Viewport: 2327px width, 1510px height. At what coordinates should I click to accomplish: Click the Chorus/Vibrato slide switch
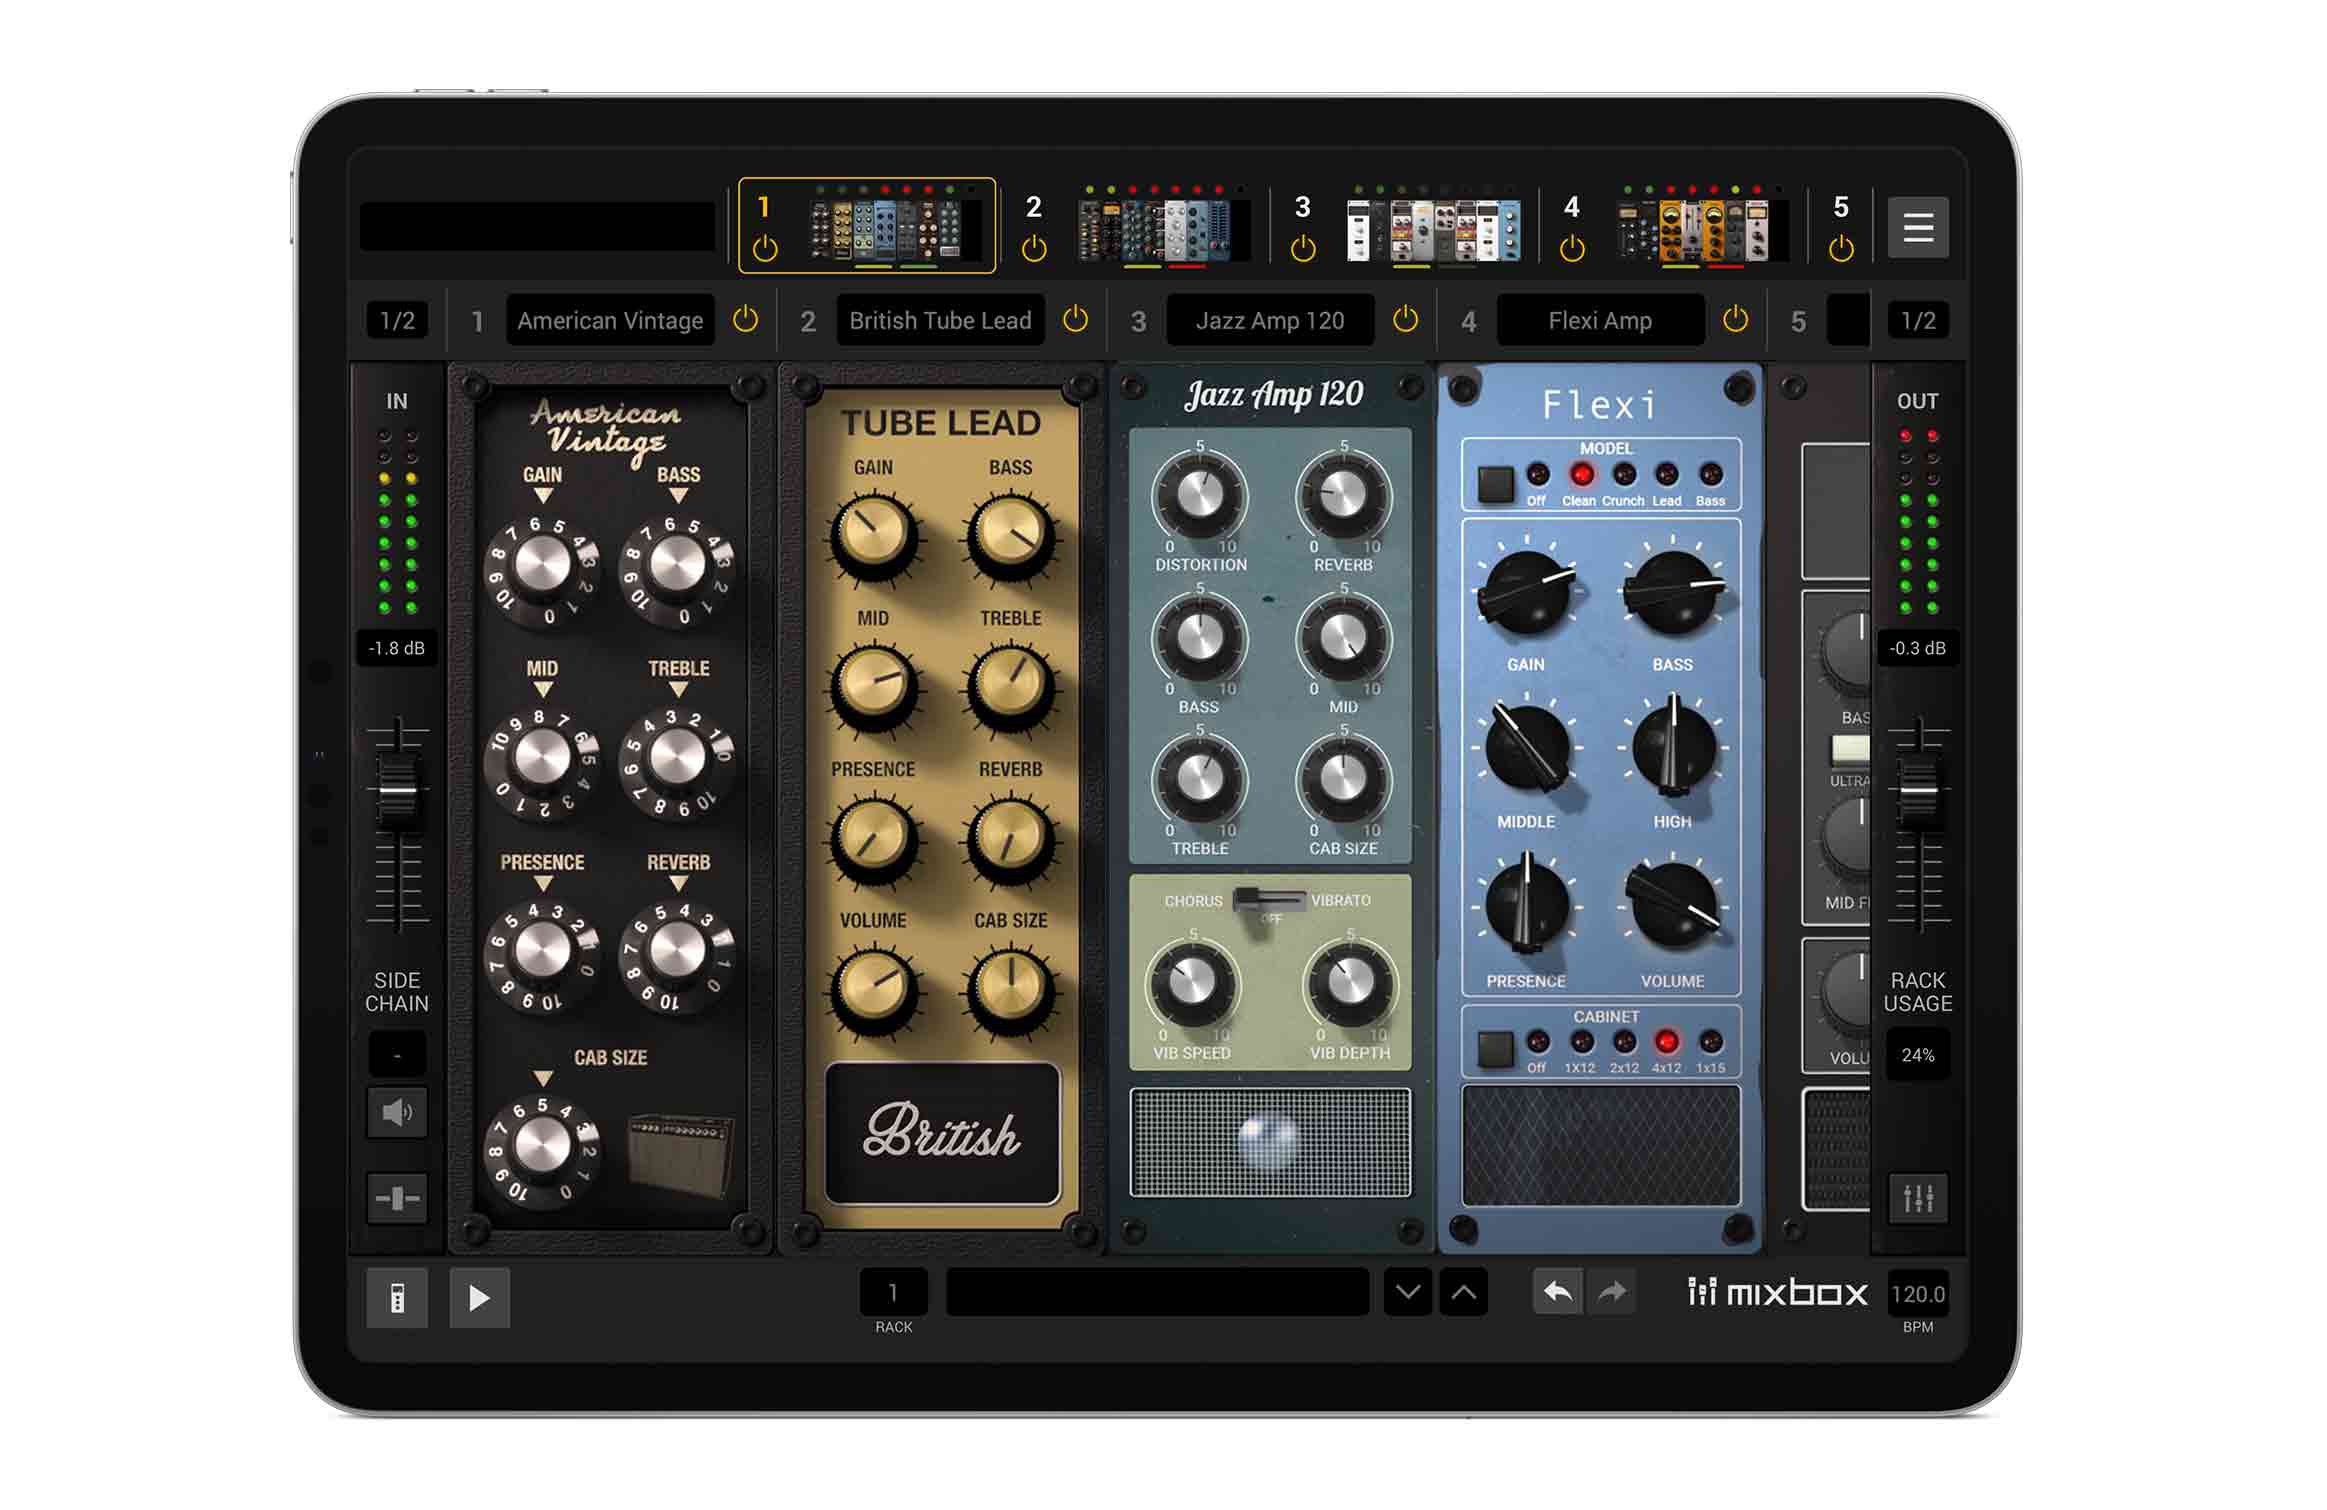tap(1268, 901)
